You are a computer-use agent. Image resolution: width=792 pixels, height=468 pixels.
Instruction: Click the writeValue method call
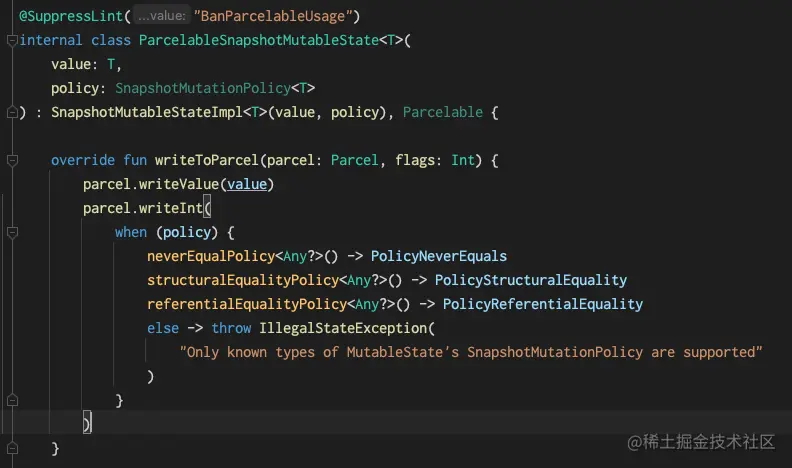pos(179,184)
